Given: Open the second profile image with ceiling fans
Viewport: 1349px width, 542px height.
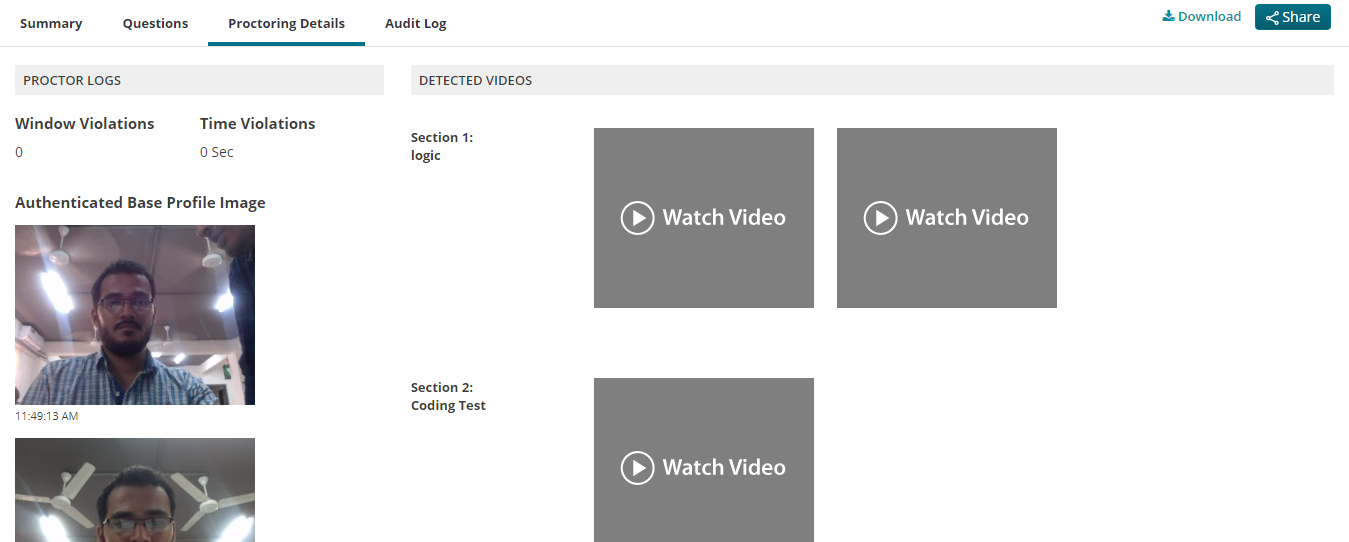Looking at the screenshot, I should [x=135, y=490].
